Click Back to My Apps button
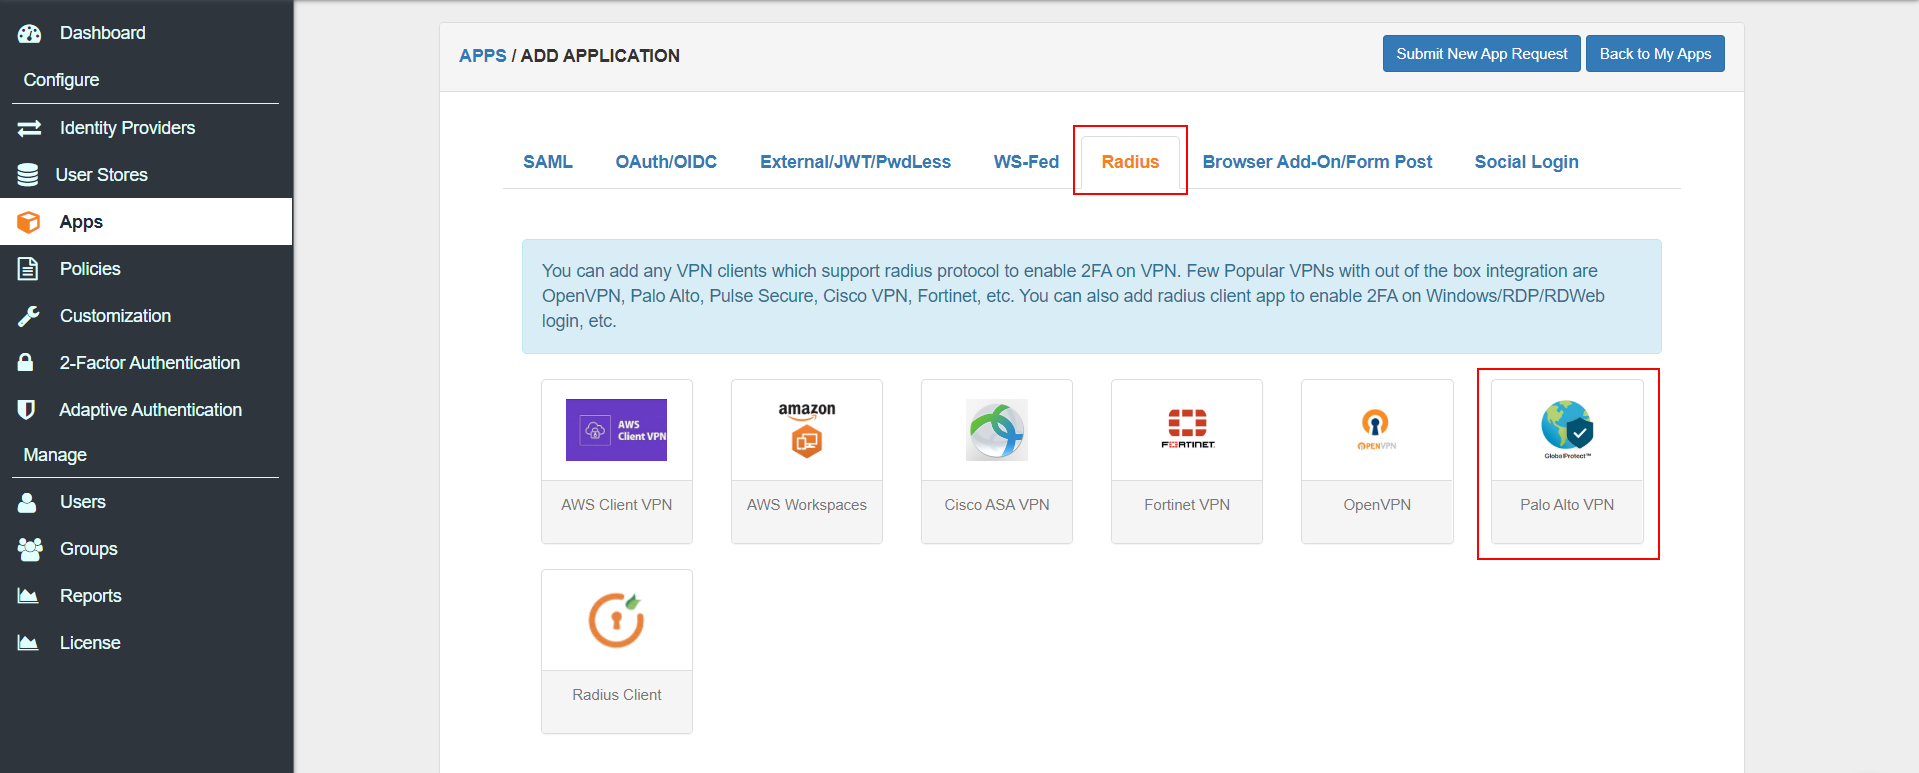Image resolution: width=1919 pixels, height=773 pixels. (x=1655, y=54)
